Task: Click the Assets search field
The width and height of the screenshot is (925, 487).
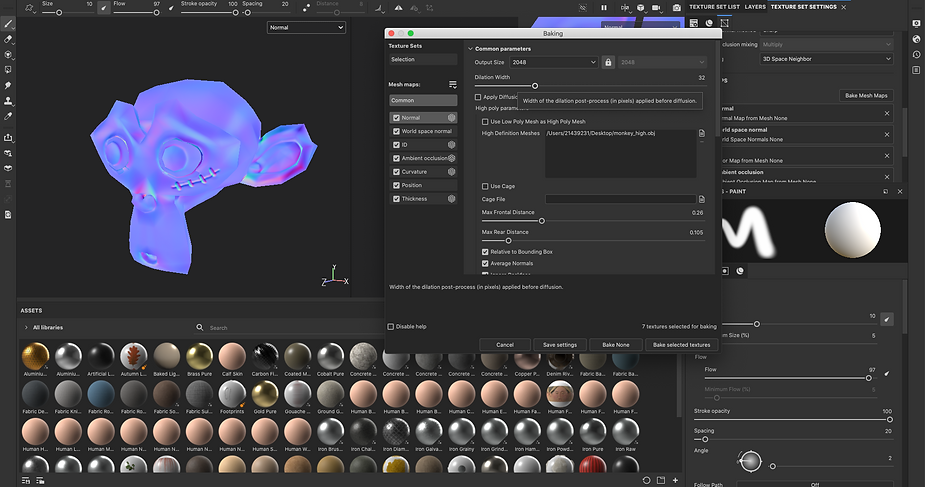Action: 289,328
